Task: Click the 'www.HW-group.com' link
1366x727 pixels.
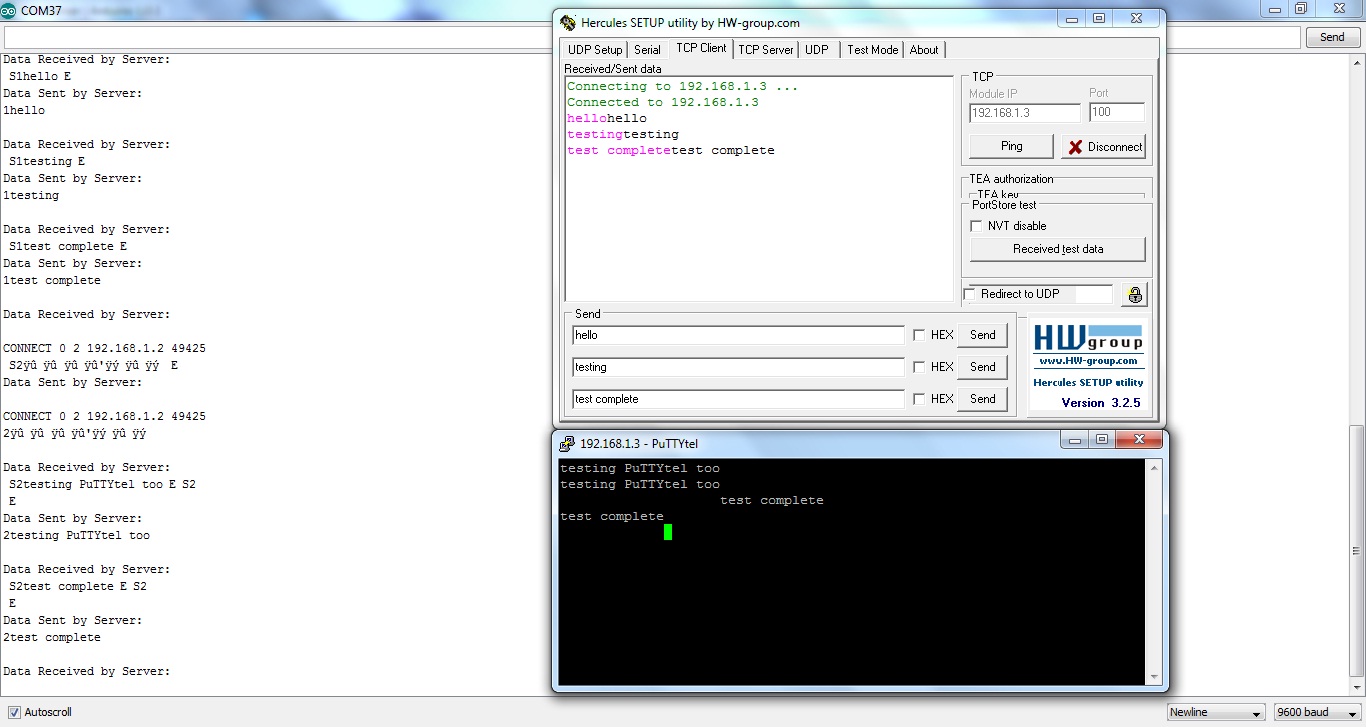Action: point(1088,361)
